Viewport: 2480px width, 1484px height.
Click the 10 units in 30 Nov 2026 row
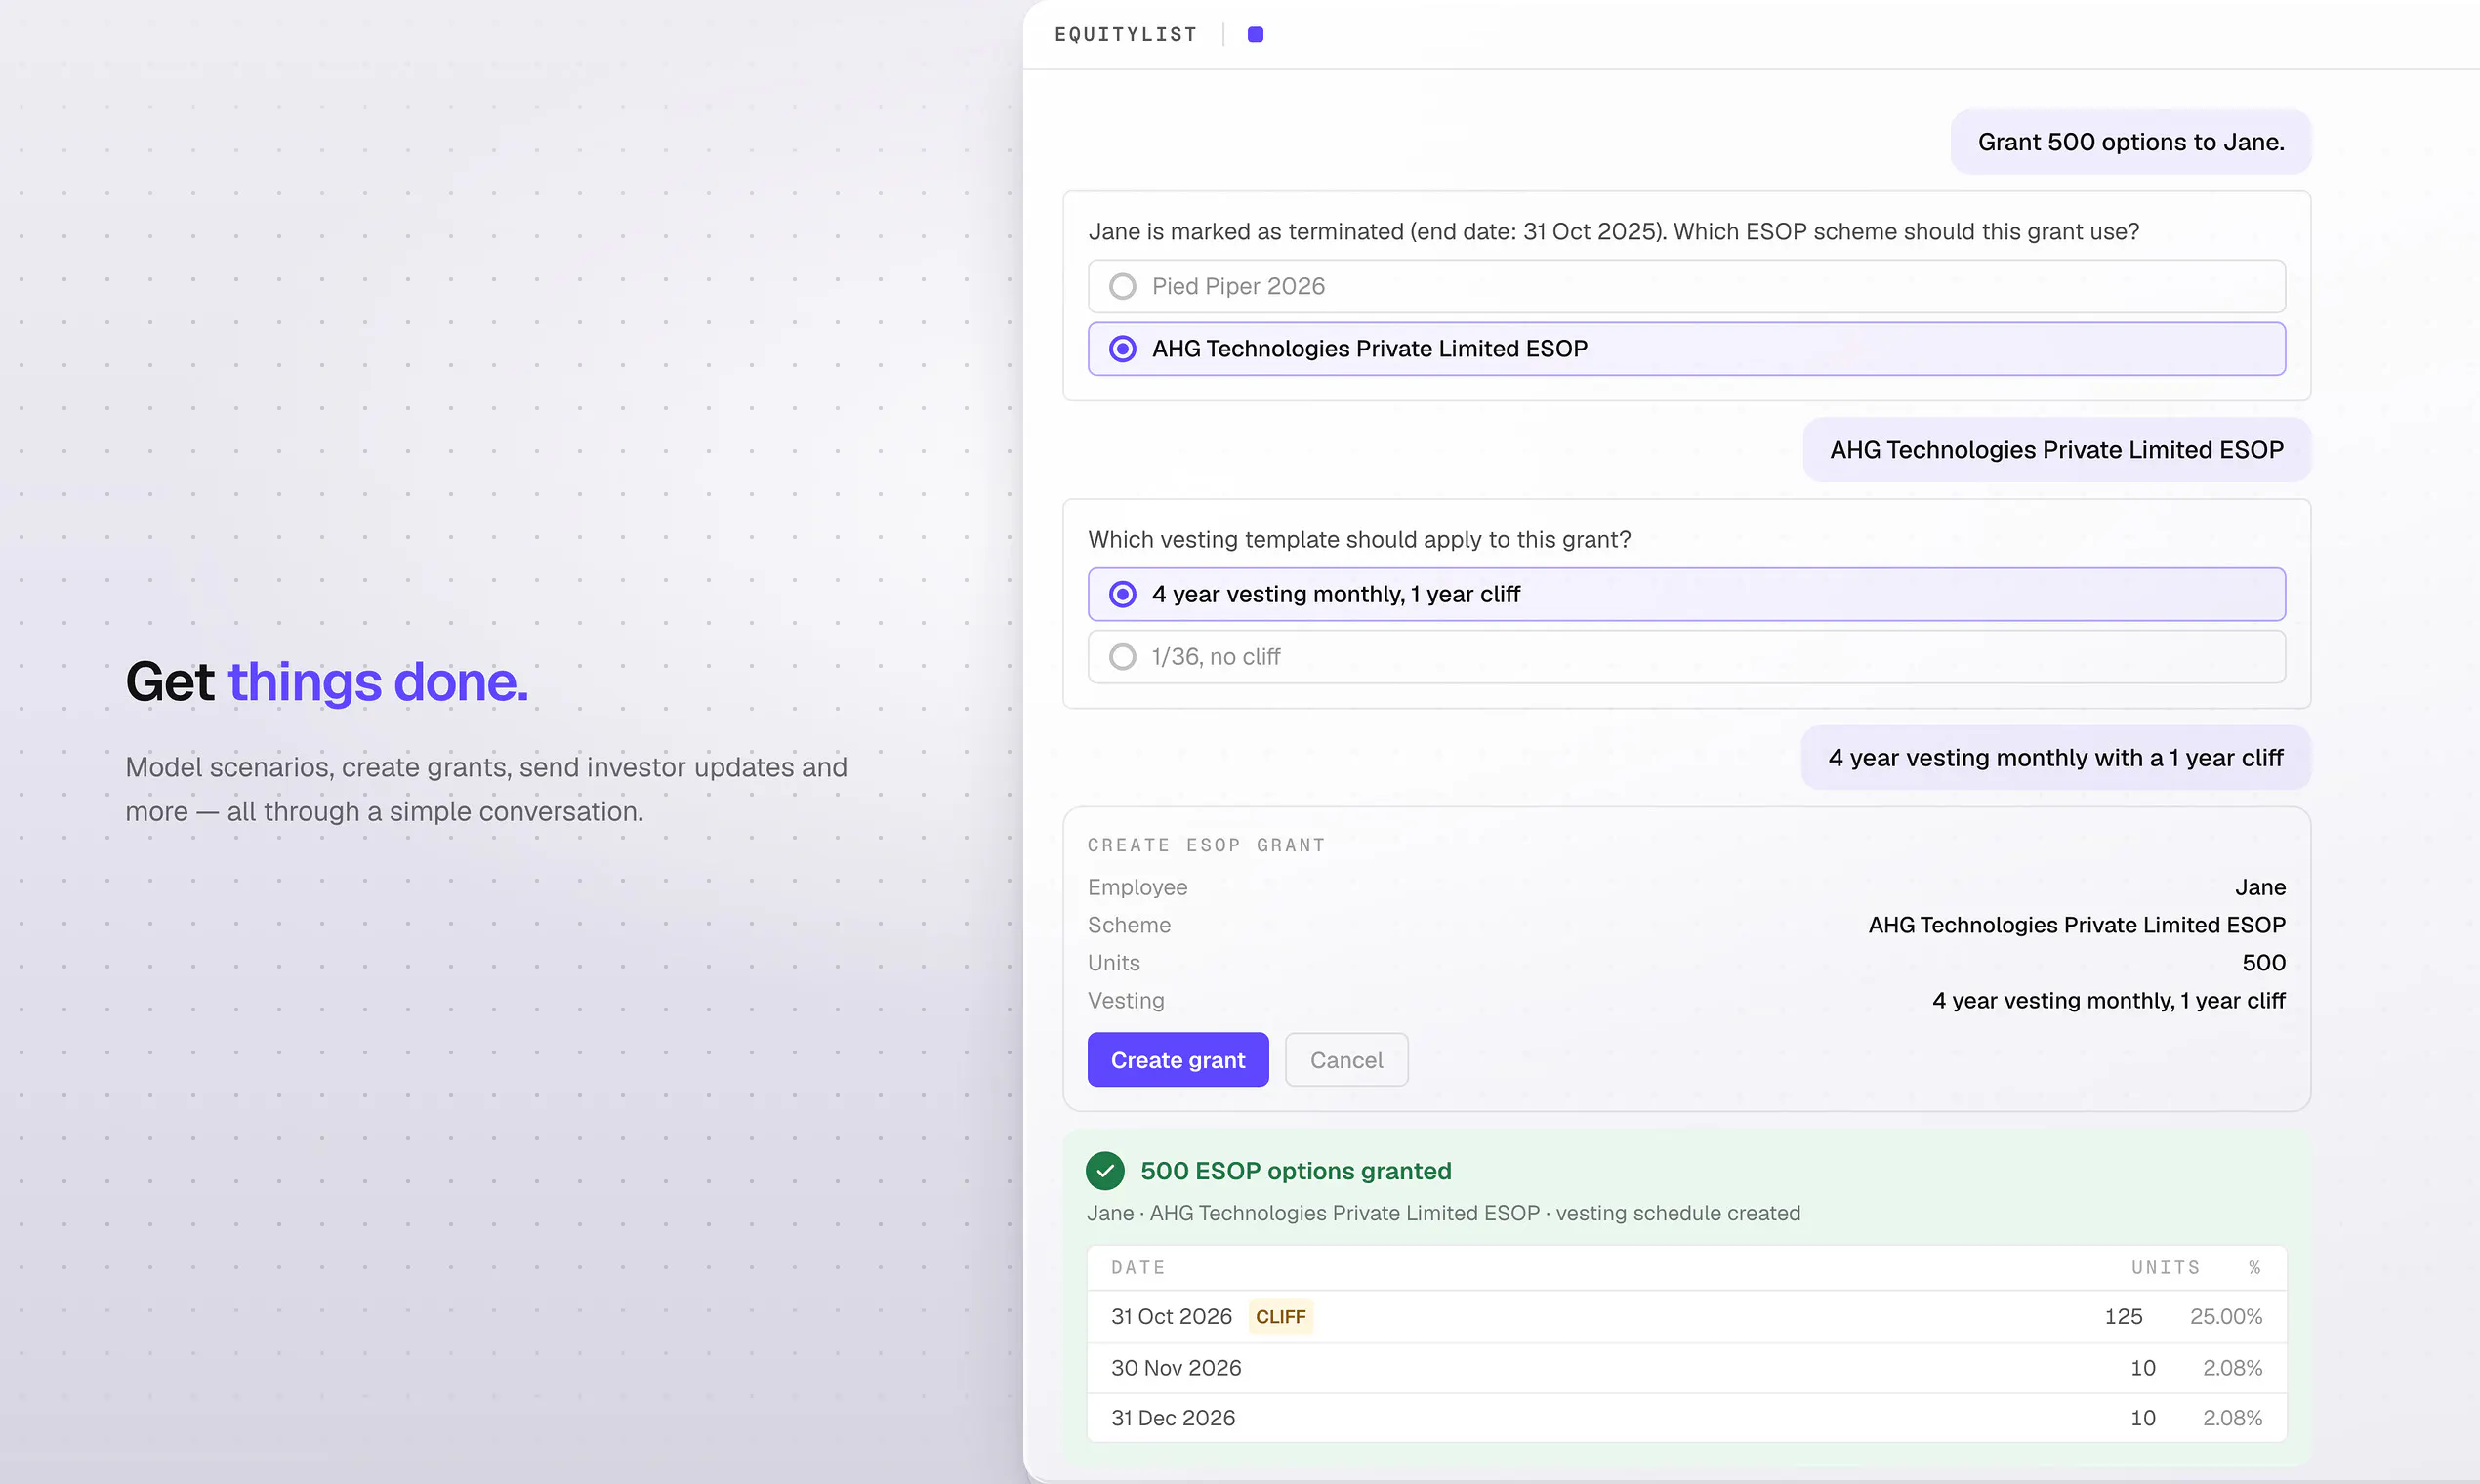point(2143,1368)
